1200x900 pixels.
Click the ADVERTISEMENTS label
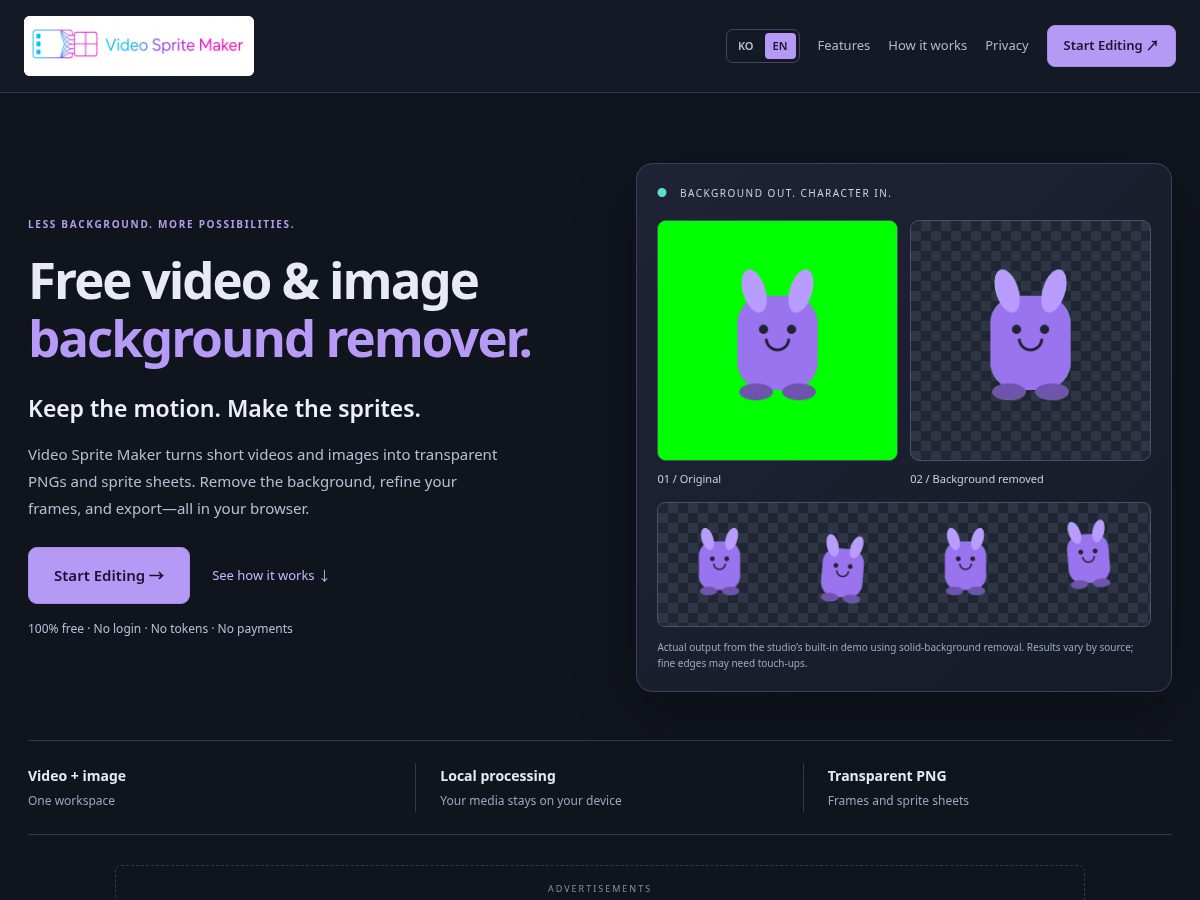(x=600, y=888)
